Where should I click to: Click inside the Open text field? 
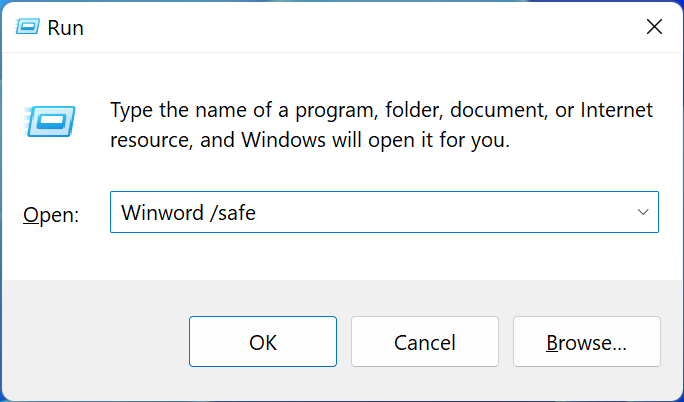click(384, 212)
